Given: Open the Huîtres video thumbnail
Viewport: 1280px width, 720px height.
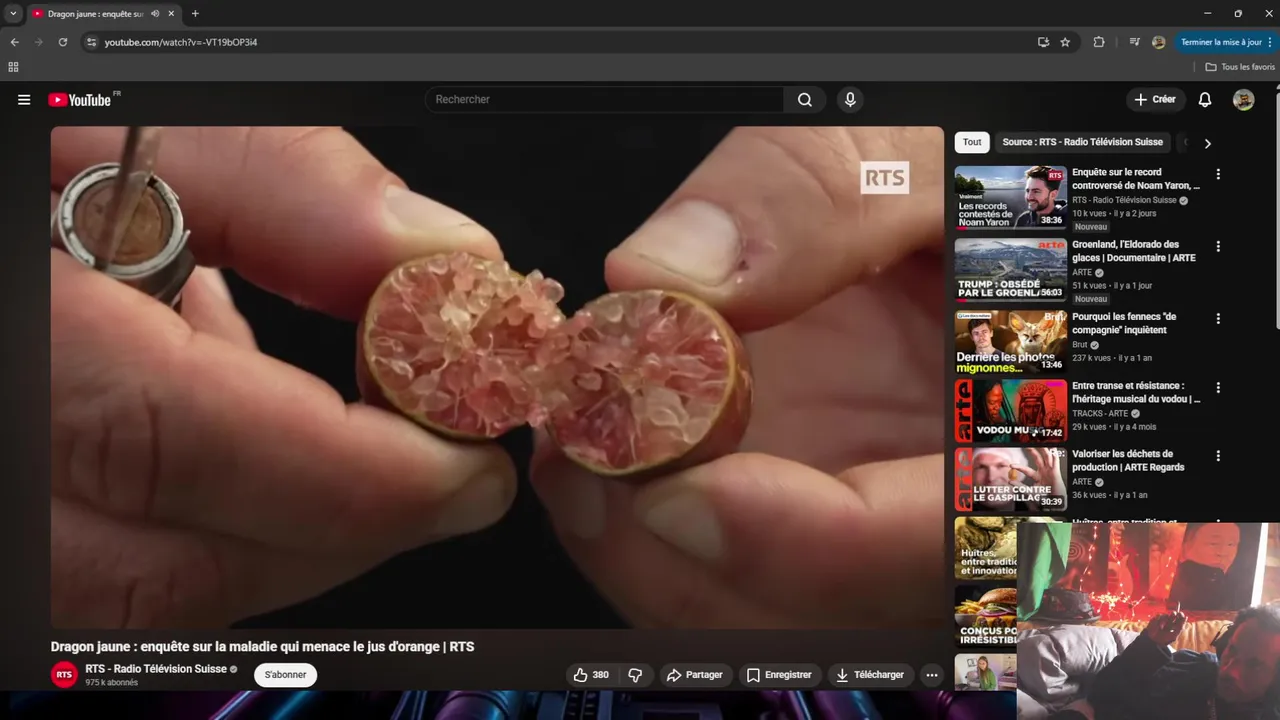Looking at the screenshot, I should click(986, 547).
